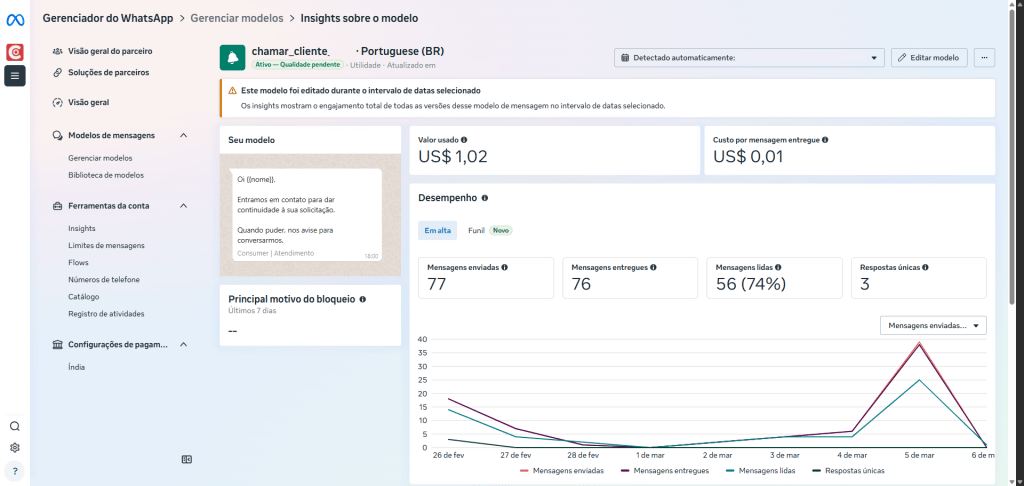1024x486 pixels.
Task: Collapse the Modelos de mensagens section
Action: (x=183, y=135)
